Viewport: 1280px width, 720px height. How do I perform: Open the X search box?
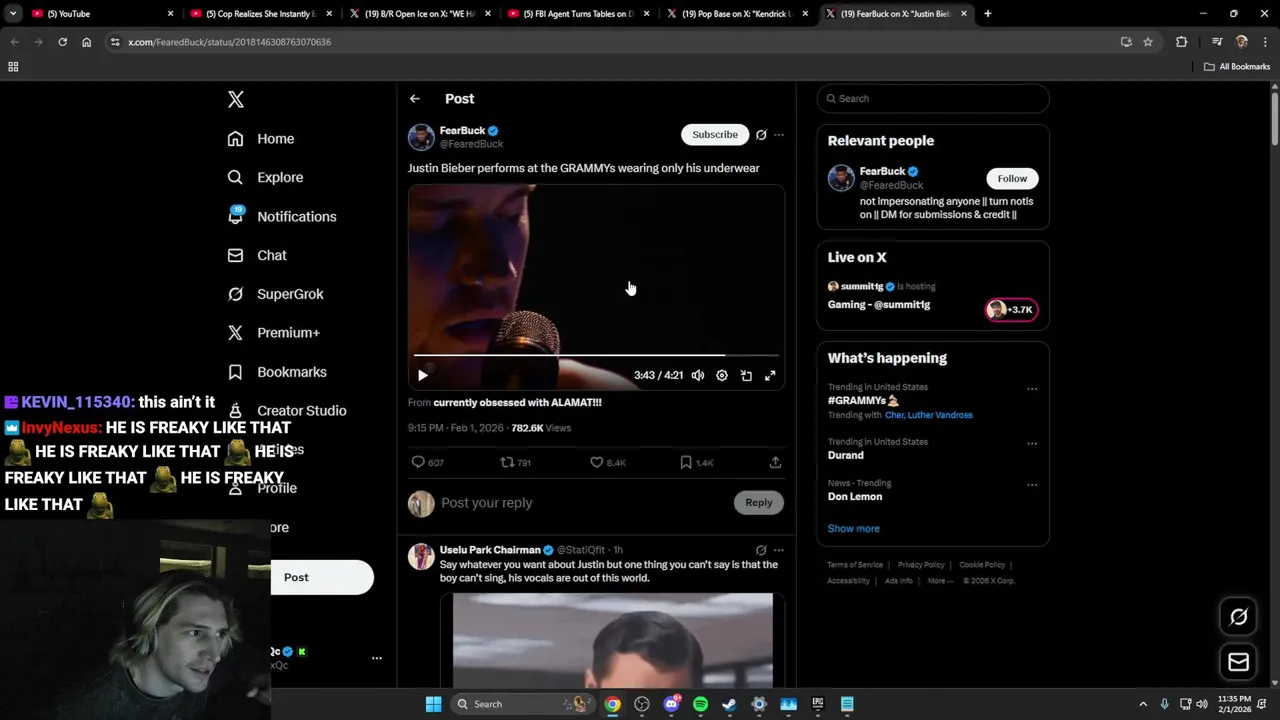[x=933, y=99]
